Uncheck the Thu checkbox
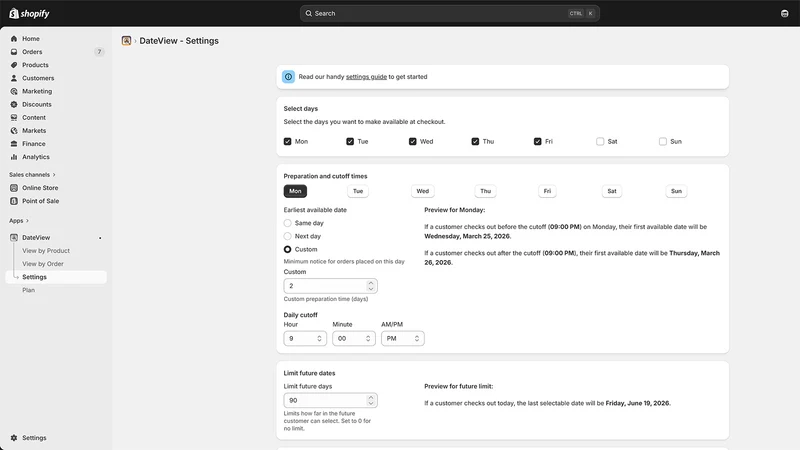The image size is (800, 450). pos(475,141)
